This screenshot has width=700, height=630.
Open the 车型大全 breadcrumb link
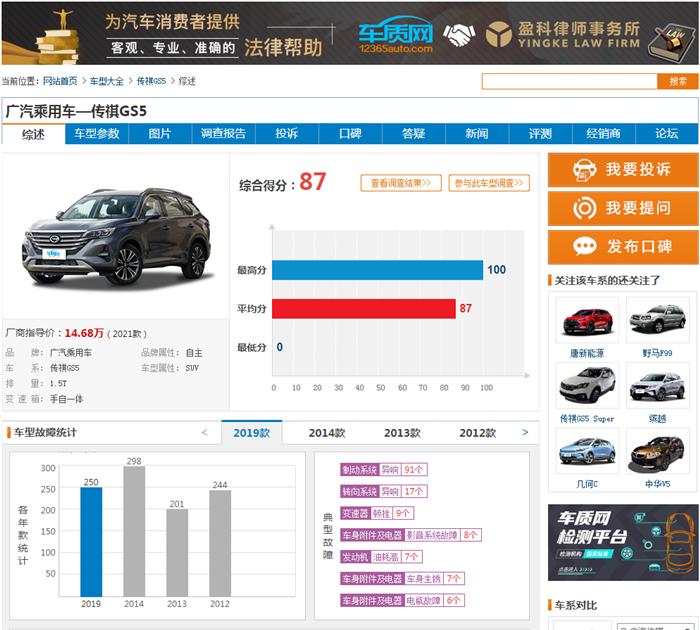[x=107, y=81]
